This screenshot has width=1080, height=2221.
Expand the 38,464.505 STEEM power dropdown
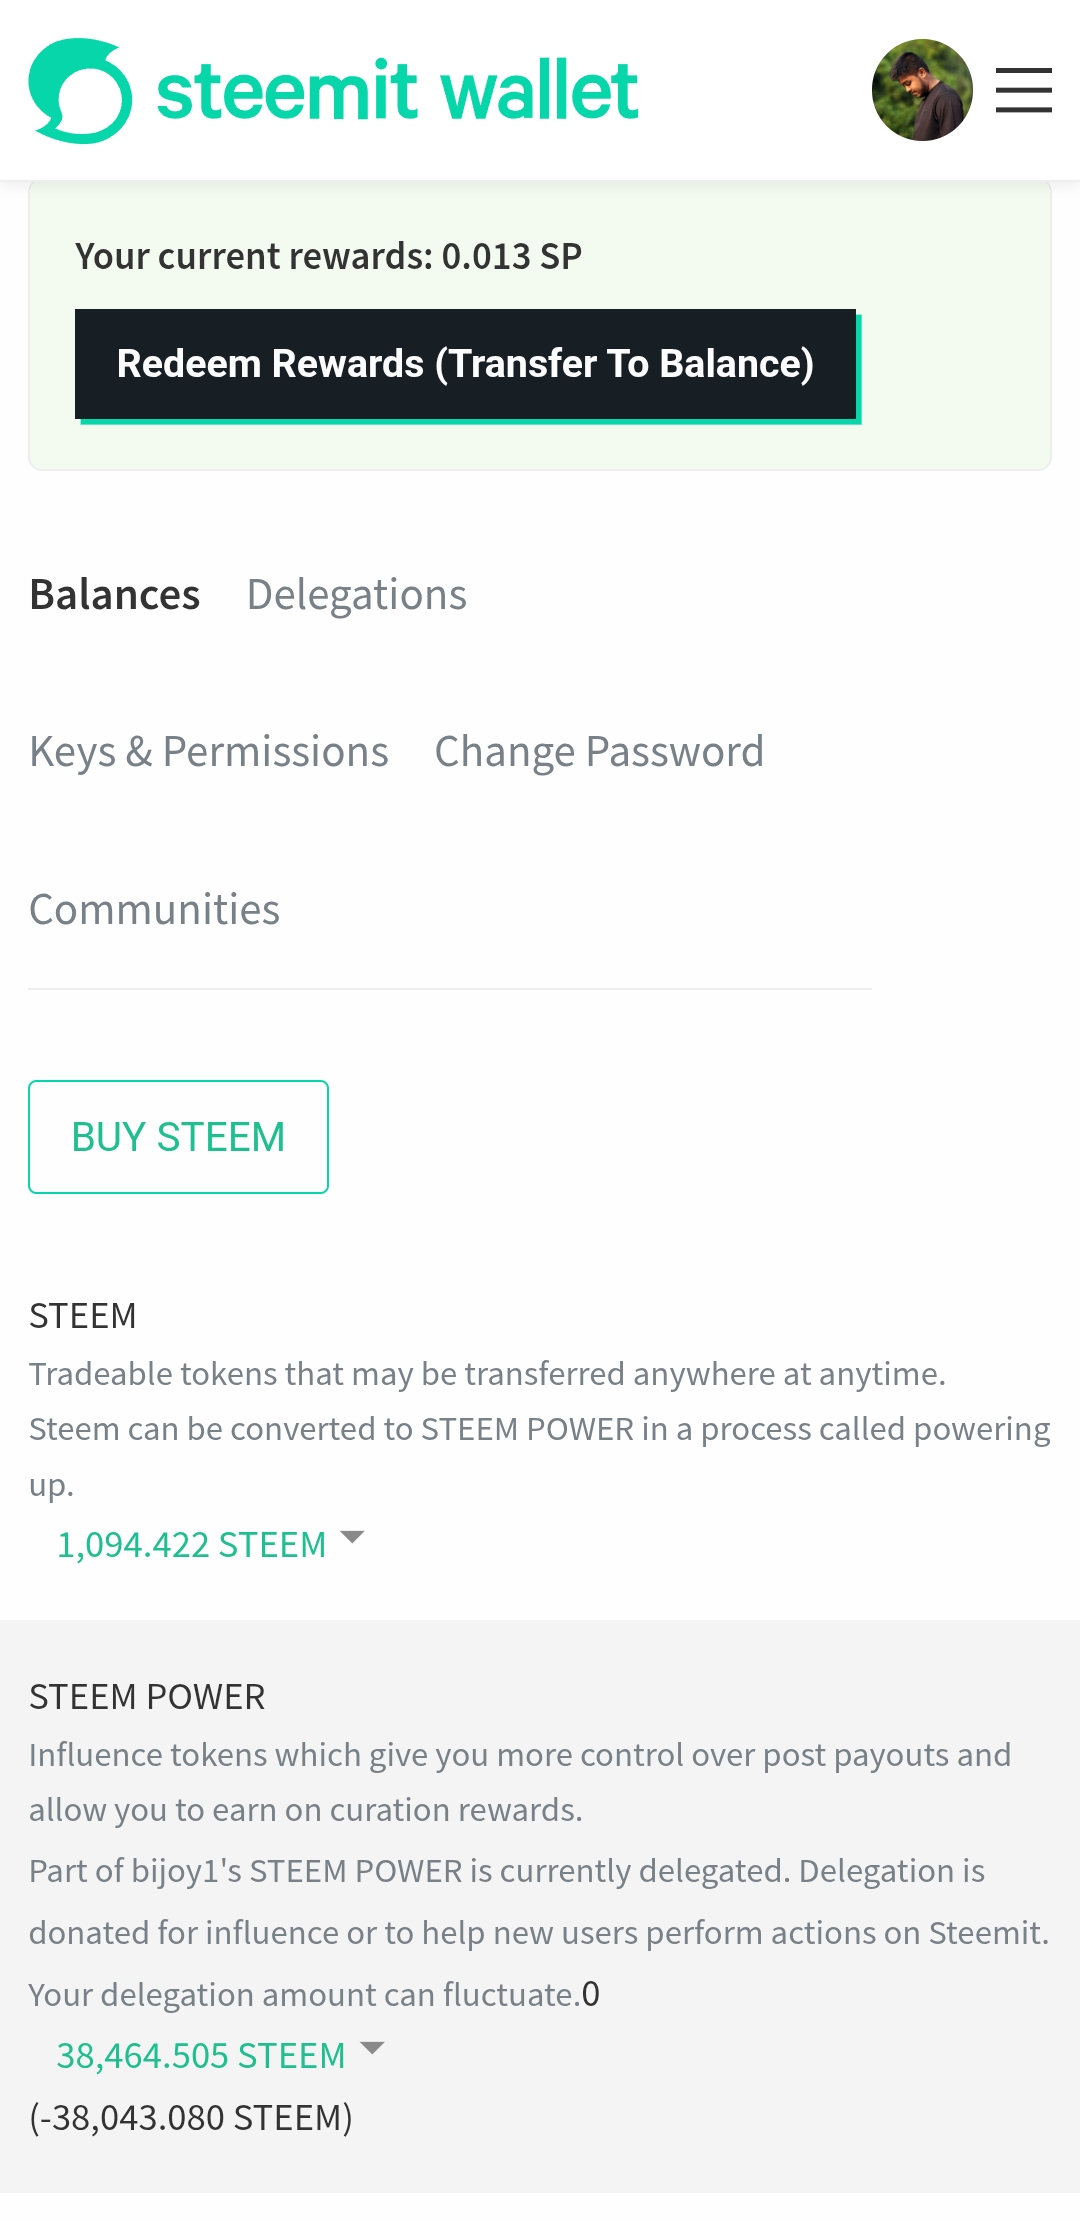pos(201,2056)
